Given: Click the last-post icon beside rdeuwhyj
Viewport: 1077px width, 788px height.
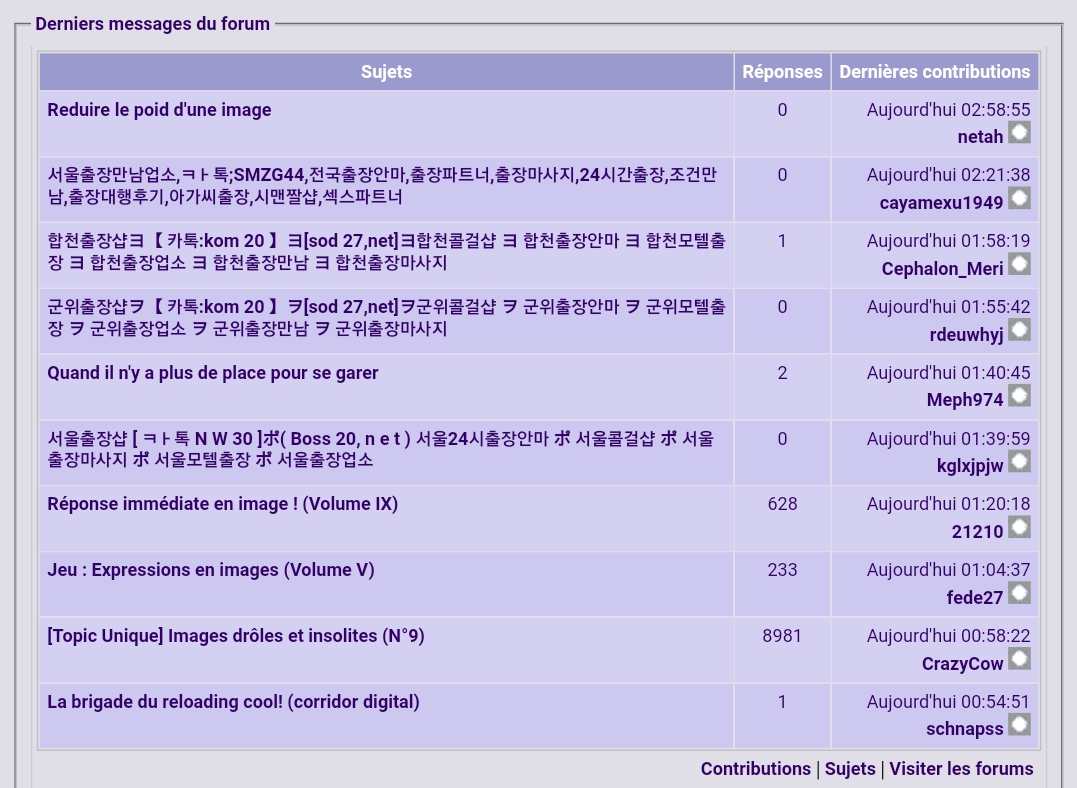Looking at the screenshot, I should tap(1018, 330).
